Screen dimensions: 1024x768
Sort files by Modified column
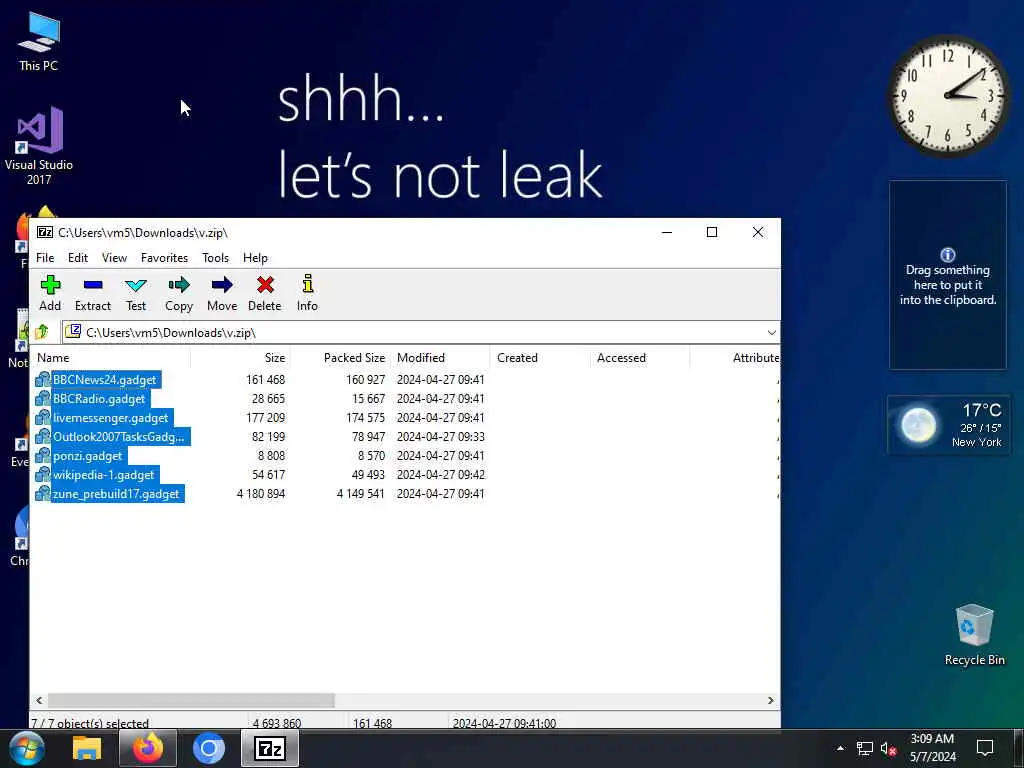click(440, 358)
